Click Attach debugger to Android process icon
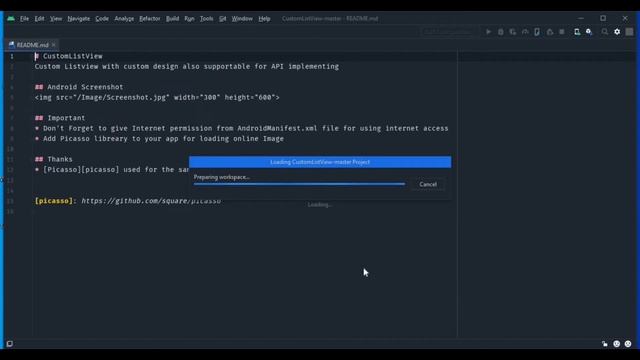Screen dimensions: 640x360 click(537, 32)
